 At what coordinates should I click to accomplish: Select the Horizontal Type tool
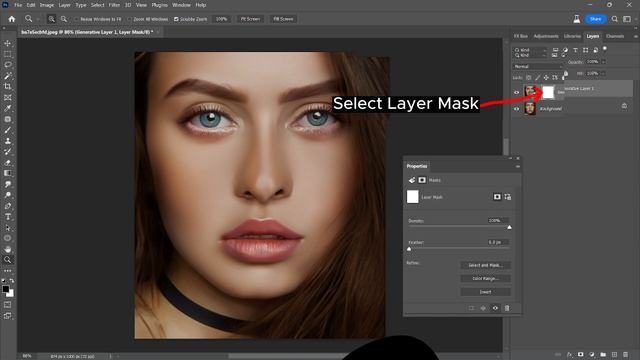tap(7, 217)
